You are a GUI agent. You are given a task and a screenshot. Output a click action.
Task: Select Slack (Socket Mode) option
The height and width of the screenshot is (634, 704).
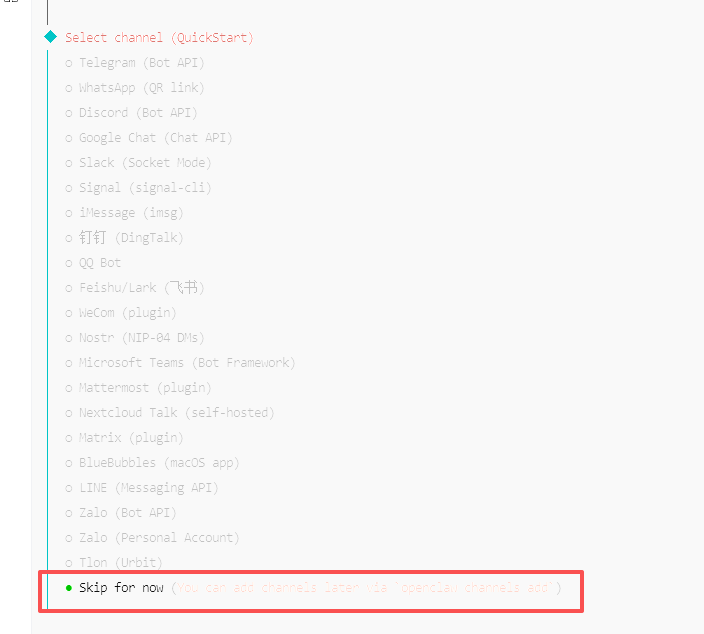145,163
